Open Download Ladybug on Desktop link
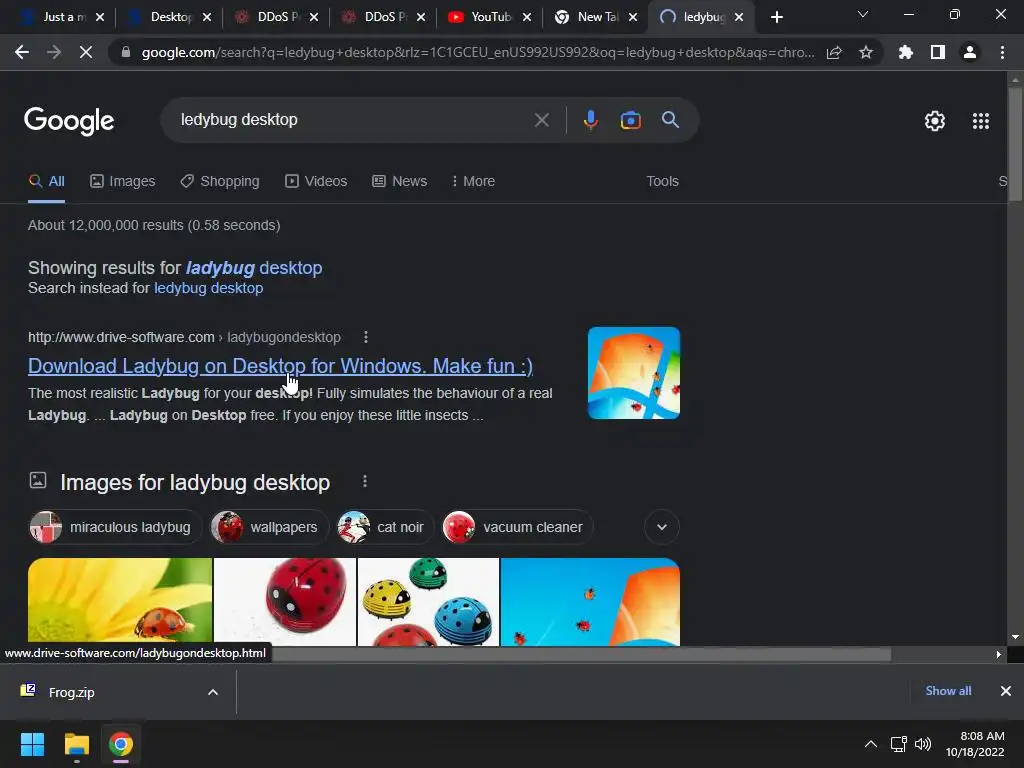Image resolution: width=1024 pixels, height=768 pixels. pyautogui.click(x=280, y=366)
